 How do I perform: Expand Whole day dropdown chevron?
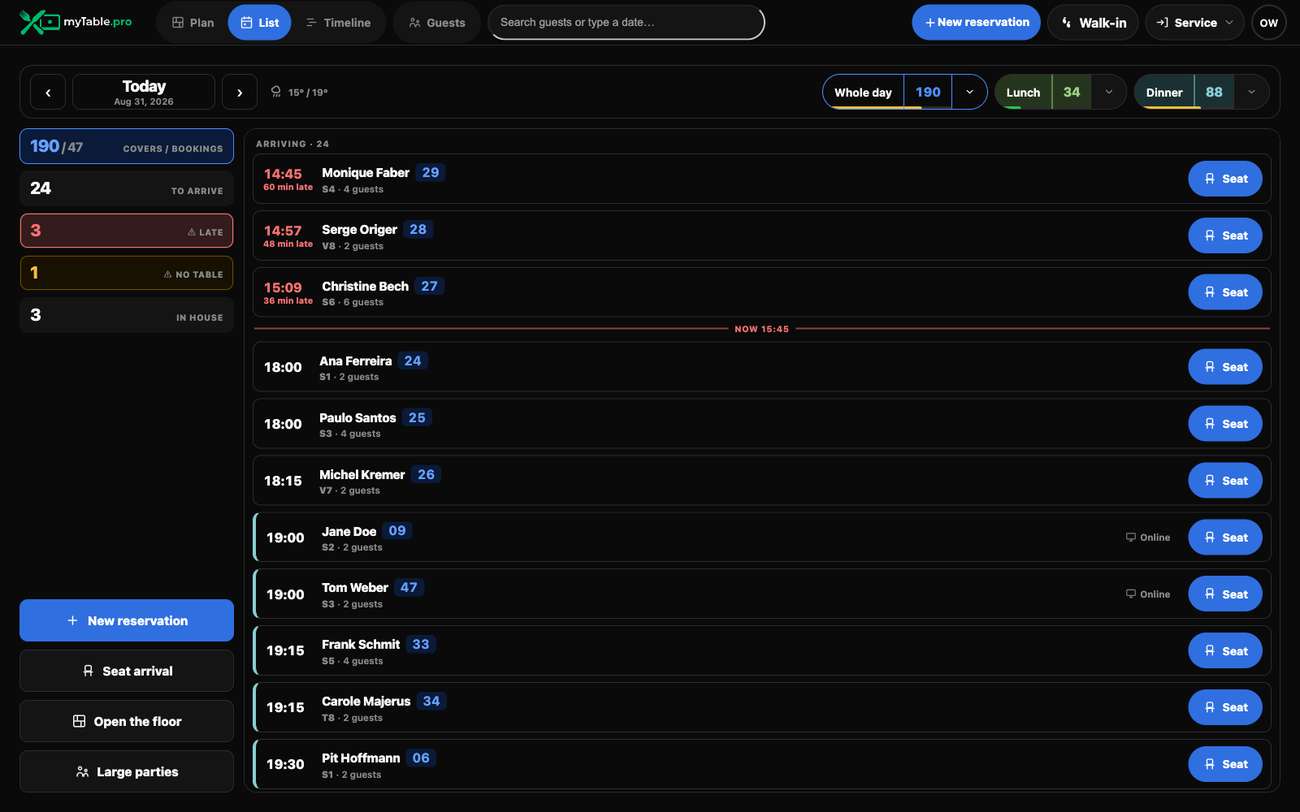[x=969, y=92]
